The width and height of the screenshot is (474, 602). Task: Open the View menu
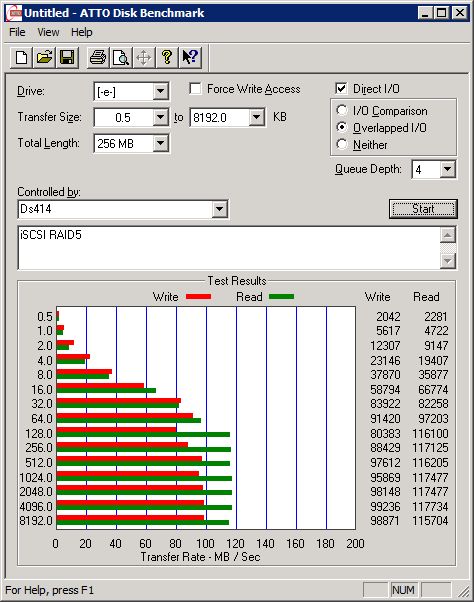pos(48,32)
